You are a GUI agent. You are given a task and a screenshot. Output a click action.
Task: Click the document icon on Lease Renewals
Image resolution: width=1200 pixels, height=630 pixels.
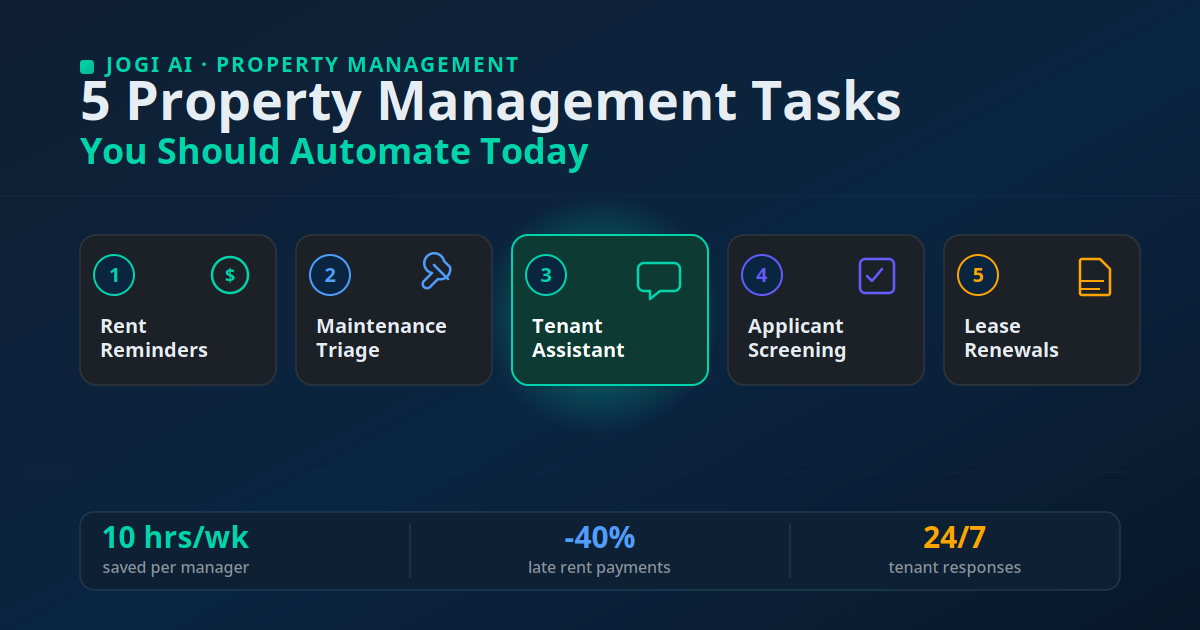(1095, 277)
